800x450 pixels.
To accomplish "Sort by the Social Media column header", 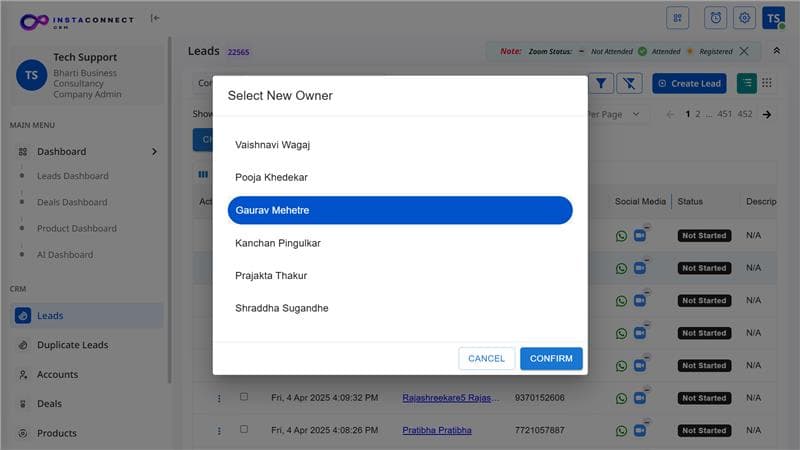I will point(640,202).
